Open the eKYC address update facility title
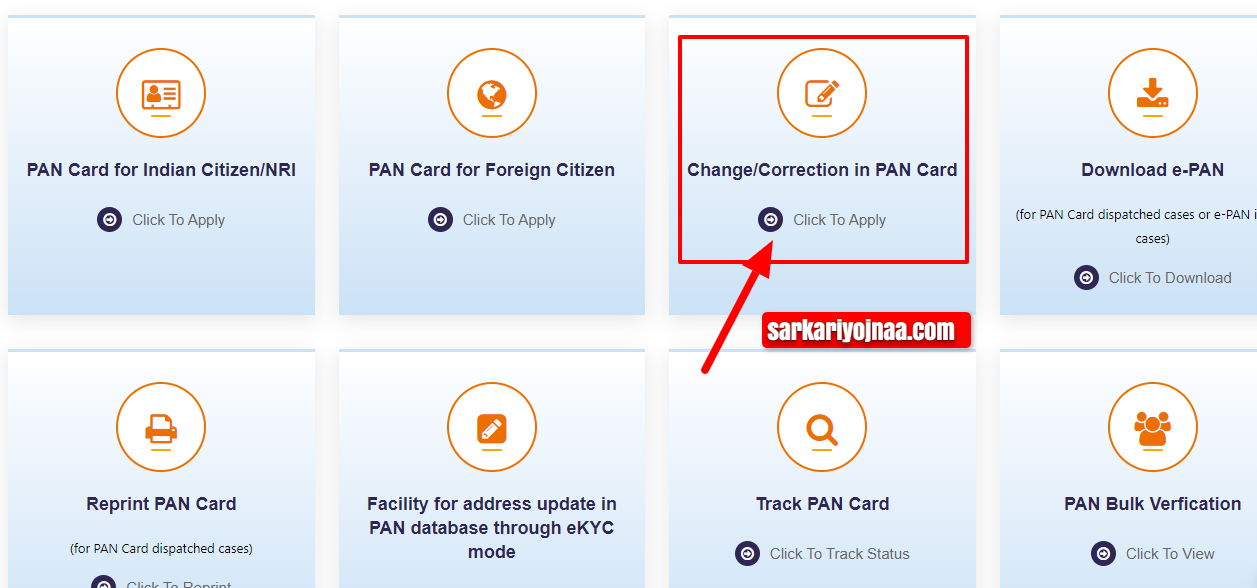The width and height of the screenshot is (1257, 588). 491,528
